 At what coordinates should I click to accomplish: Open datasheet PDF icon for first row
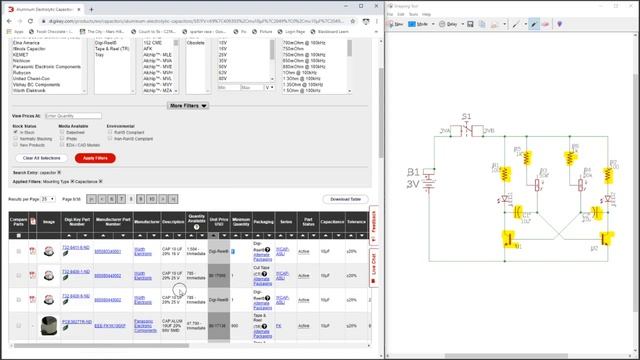tap(33, 251)
